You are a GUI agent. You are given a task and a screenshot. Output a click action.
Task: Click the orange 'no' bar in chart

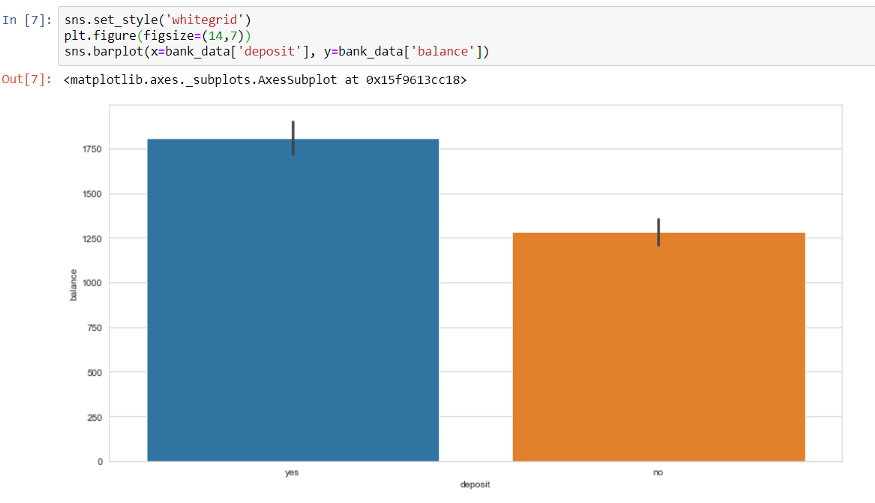tap(658, 347)
